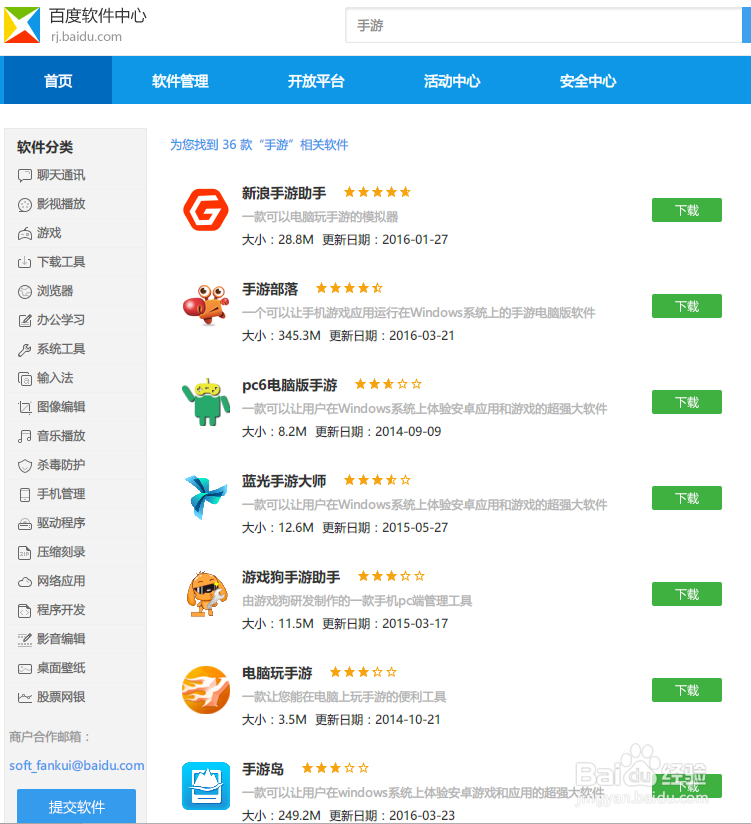Open the 新浪手游助手 title link
Screen dimensions: 751x824
coord(284,193)
